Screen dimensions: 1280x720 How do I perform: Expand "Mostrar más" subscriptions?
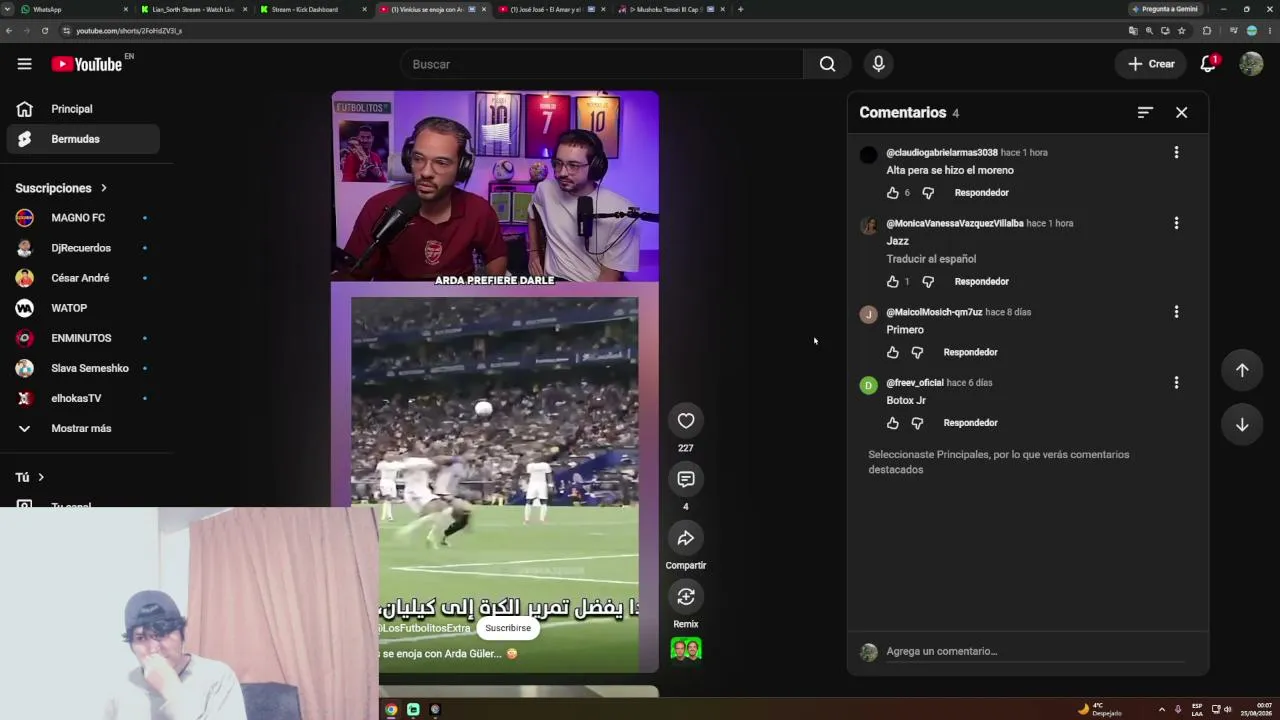point(83,428)
